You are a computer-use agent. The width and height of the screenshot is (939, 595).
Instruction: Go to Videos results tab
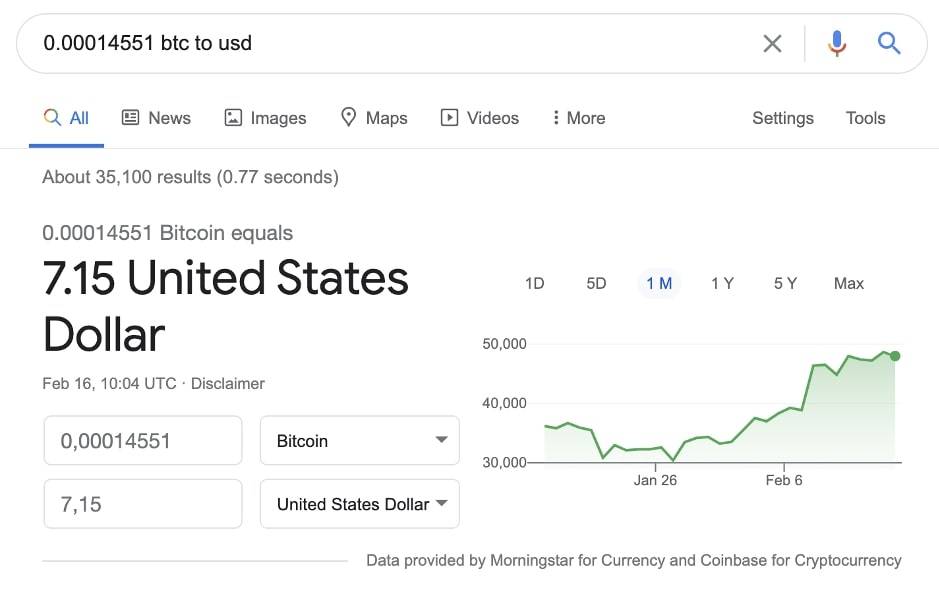tap(480, 118)
